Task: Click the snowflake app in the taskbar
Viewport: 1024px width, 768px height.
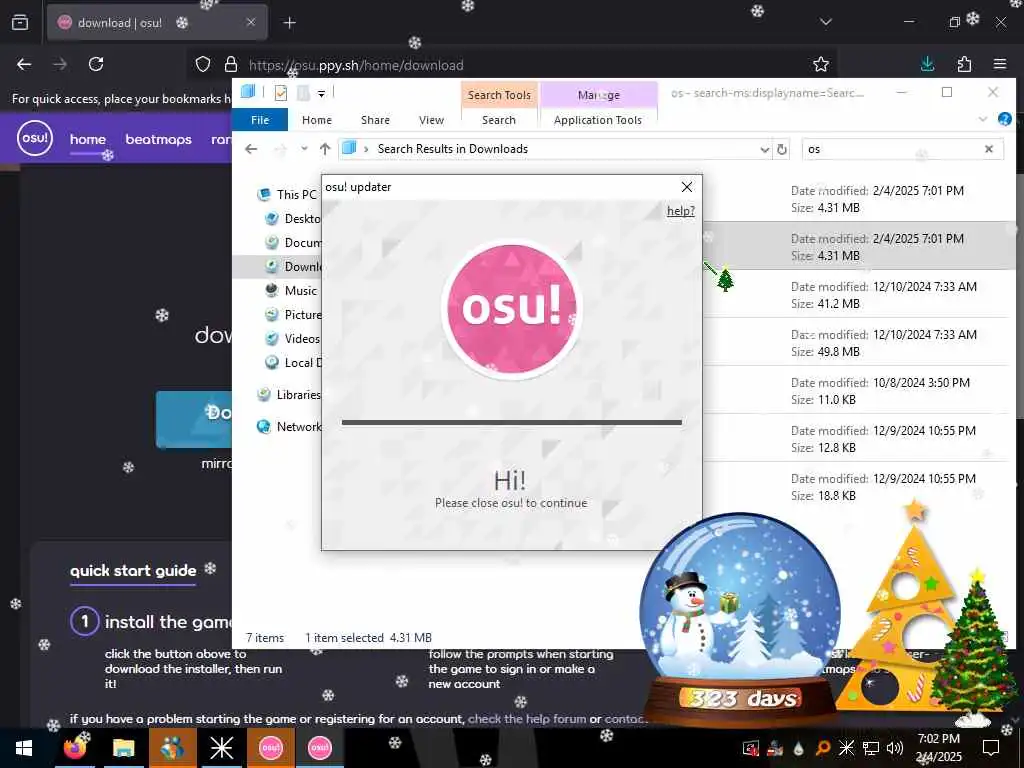Action: pos(221,748)
